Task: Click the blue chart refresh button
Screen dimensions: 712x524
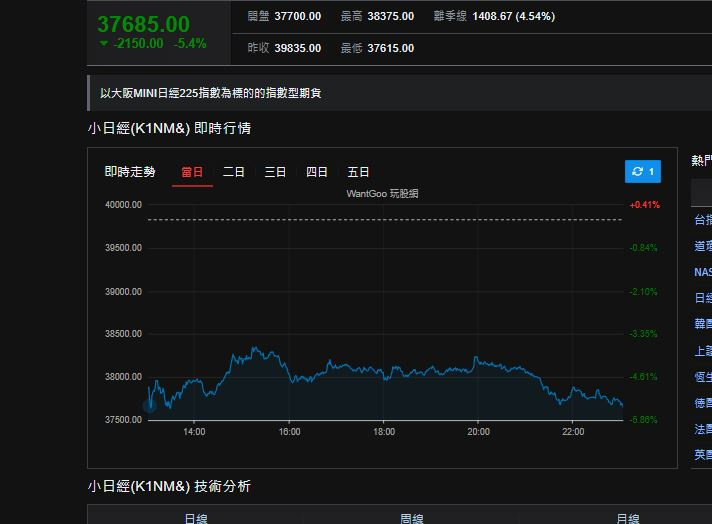Action: pyautogui.click(x=642, y=172)
